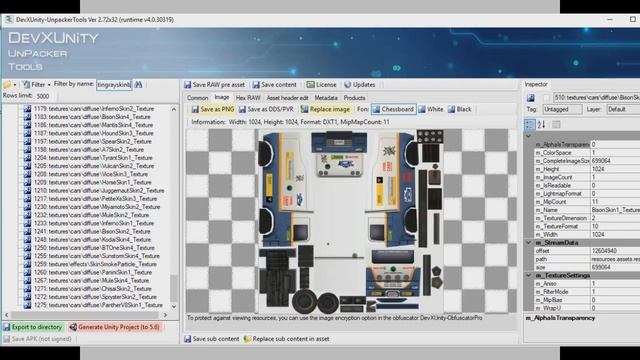The width and height of the screenshot is (640, 360).
Task: Click the m_ColorSpace property row
Action: point(587,153)
